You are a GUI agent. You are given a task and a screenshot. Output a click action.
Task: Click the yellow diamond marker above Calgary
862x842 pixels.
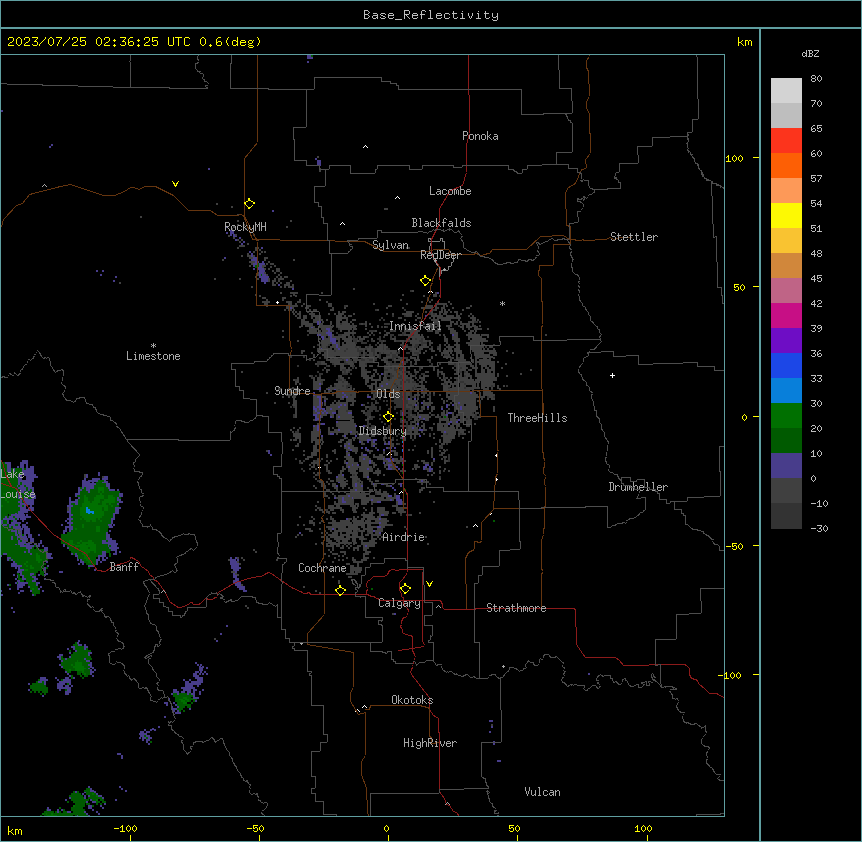[405, 589]
